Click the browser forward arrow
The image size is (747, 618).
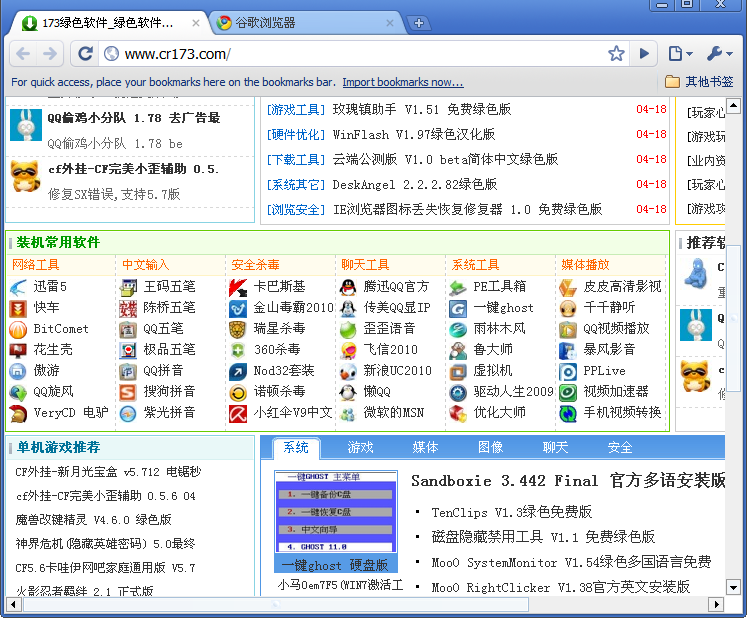pos(50,54)
